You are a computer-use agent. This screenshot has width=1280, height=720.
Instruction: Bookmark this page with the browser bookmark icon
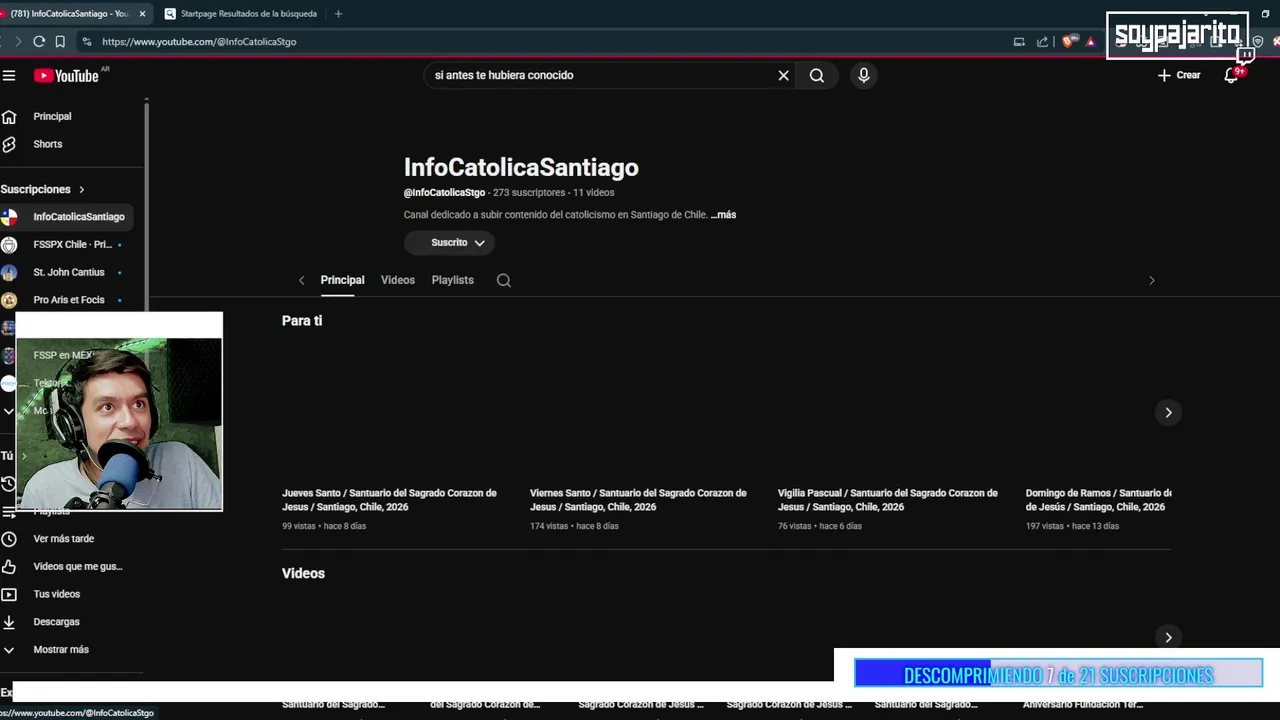pos(60,41)
